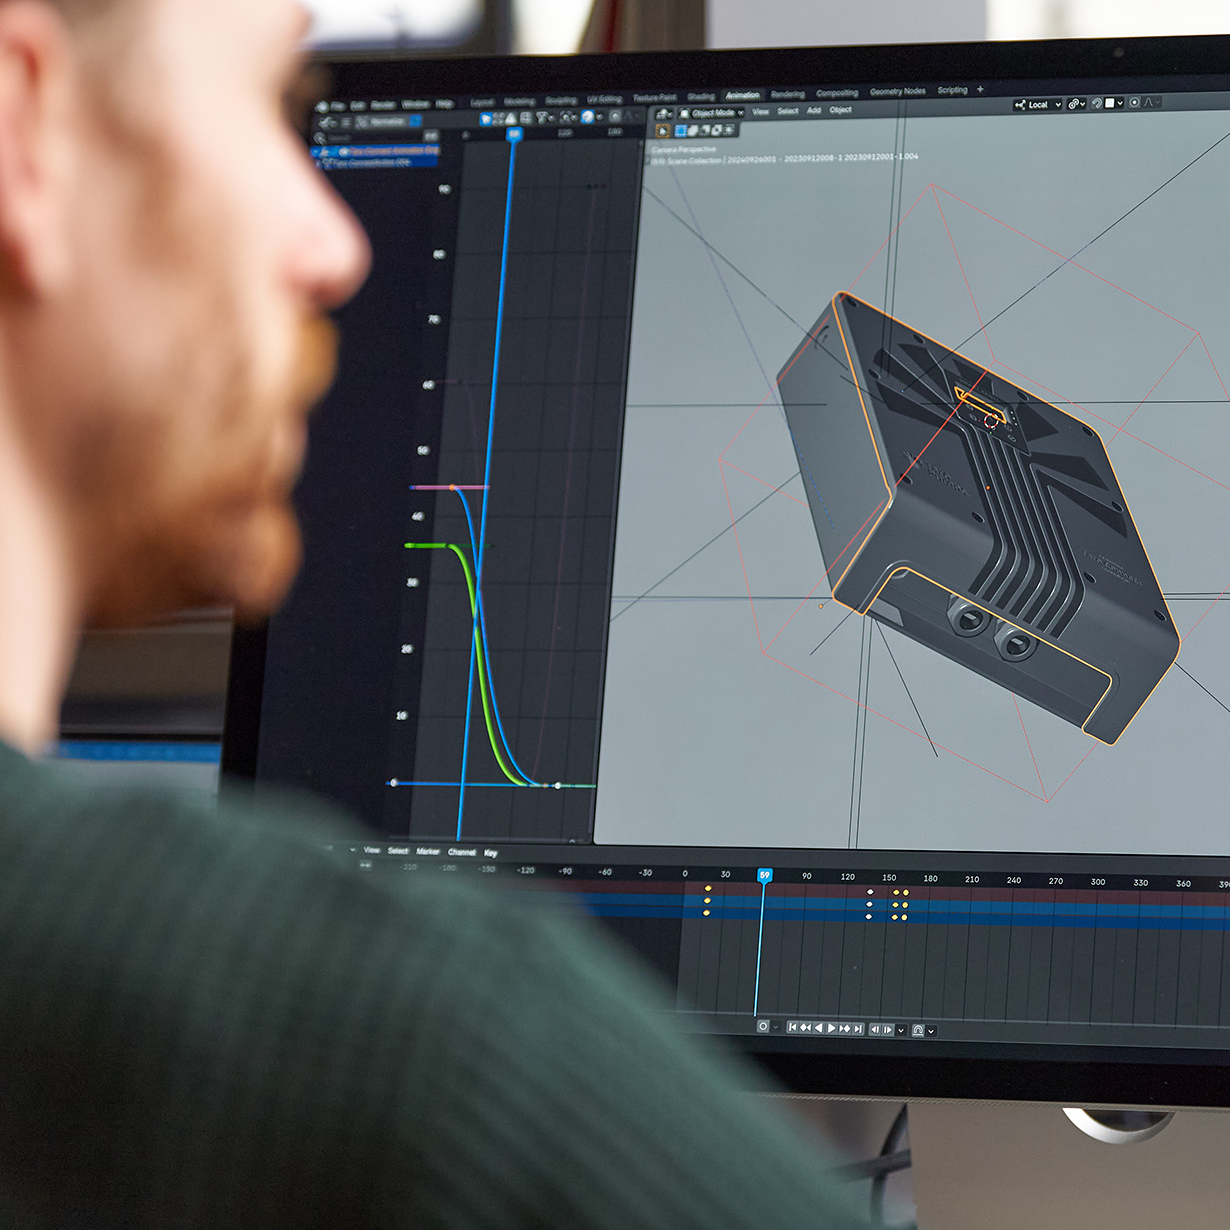Open the Rendering workspace tab
The image size is (1230, 1230).
(787, 94)
